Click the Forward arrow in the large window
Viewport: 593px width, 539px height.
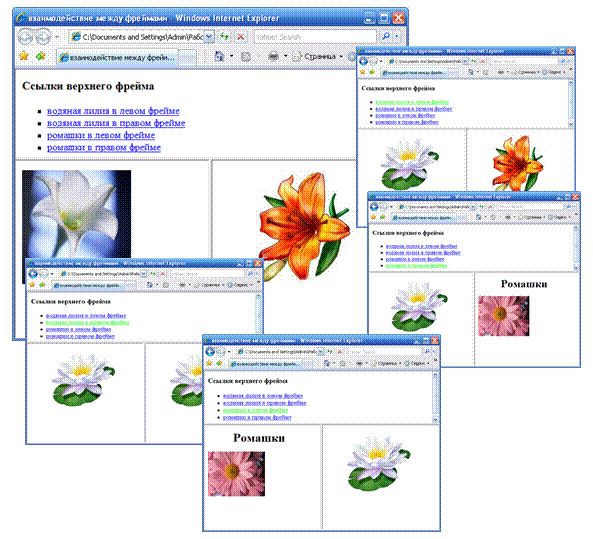[x=43, y=37]
